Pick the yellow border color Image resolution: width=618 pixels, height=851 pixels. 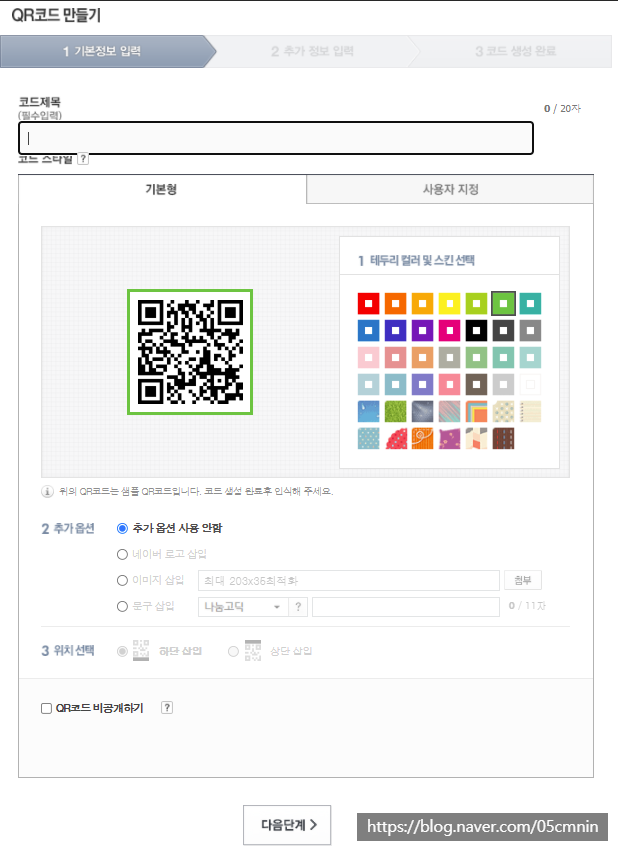[449, 303]
